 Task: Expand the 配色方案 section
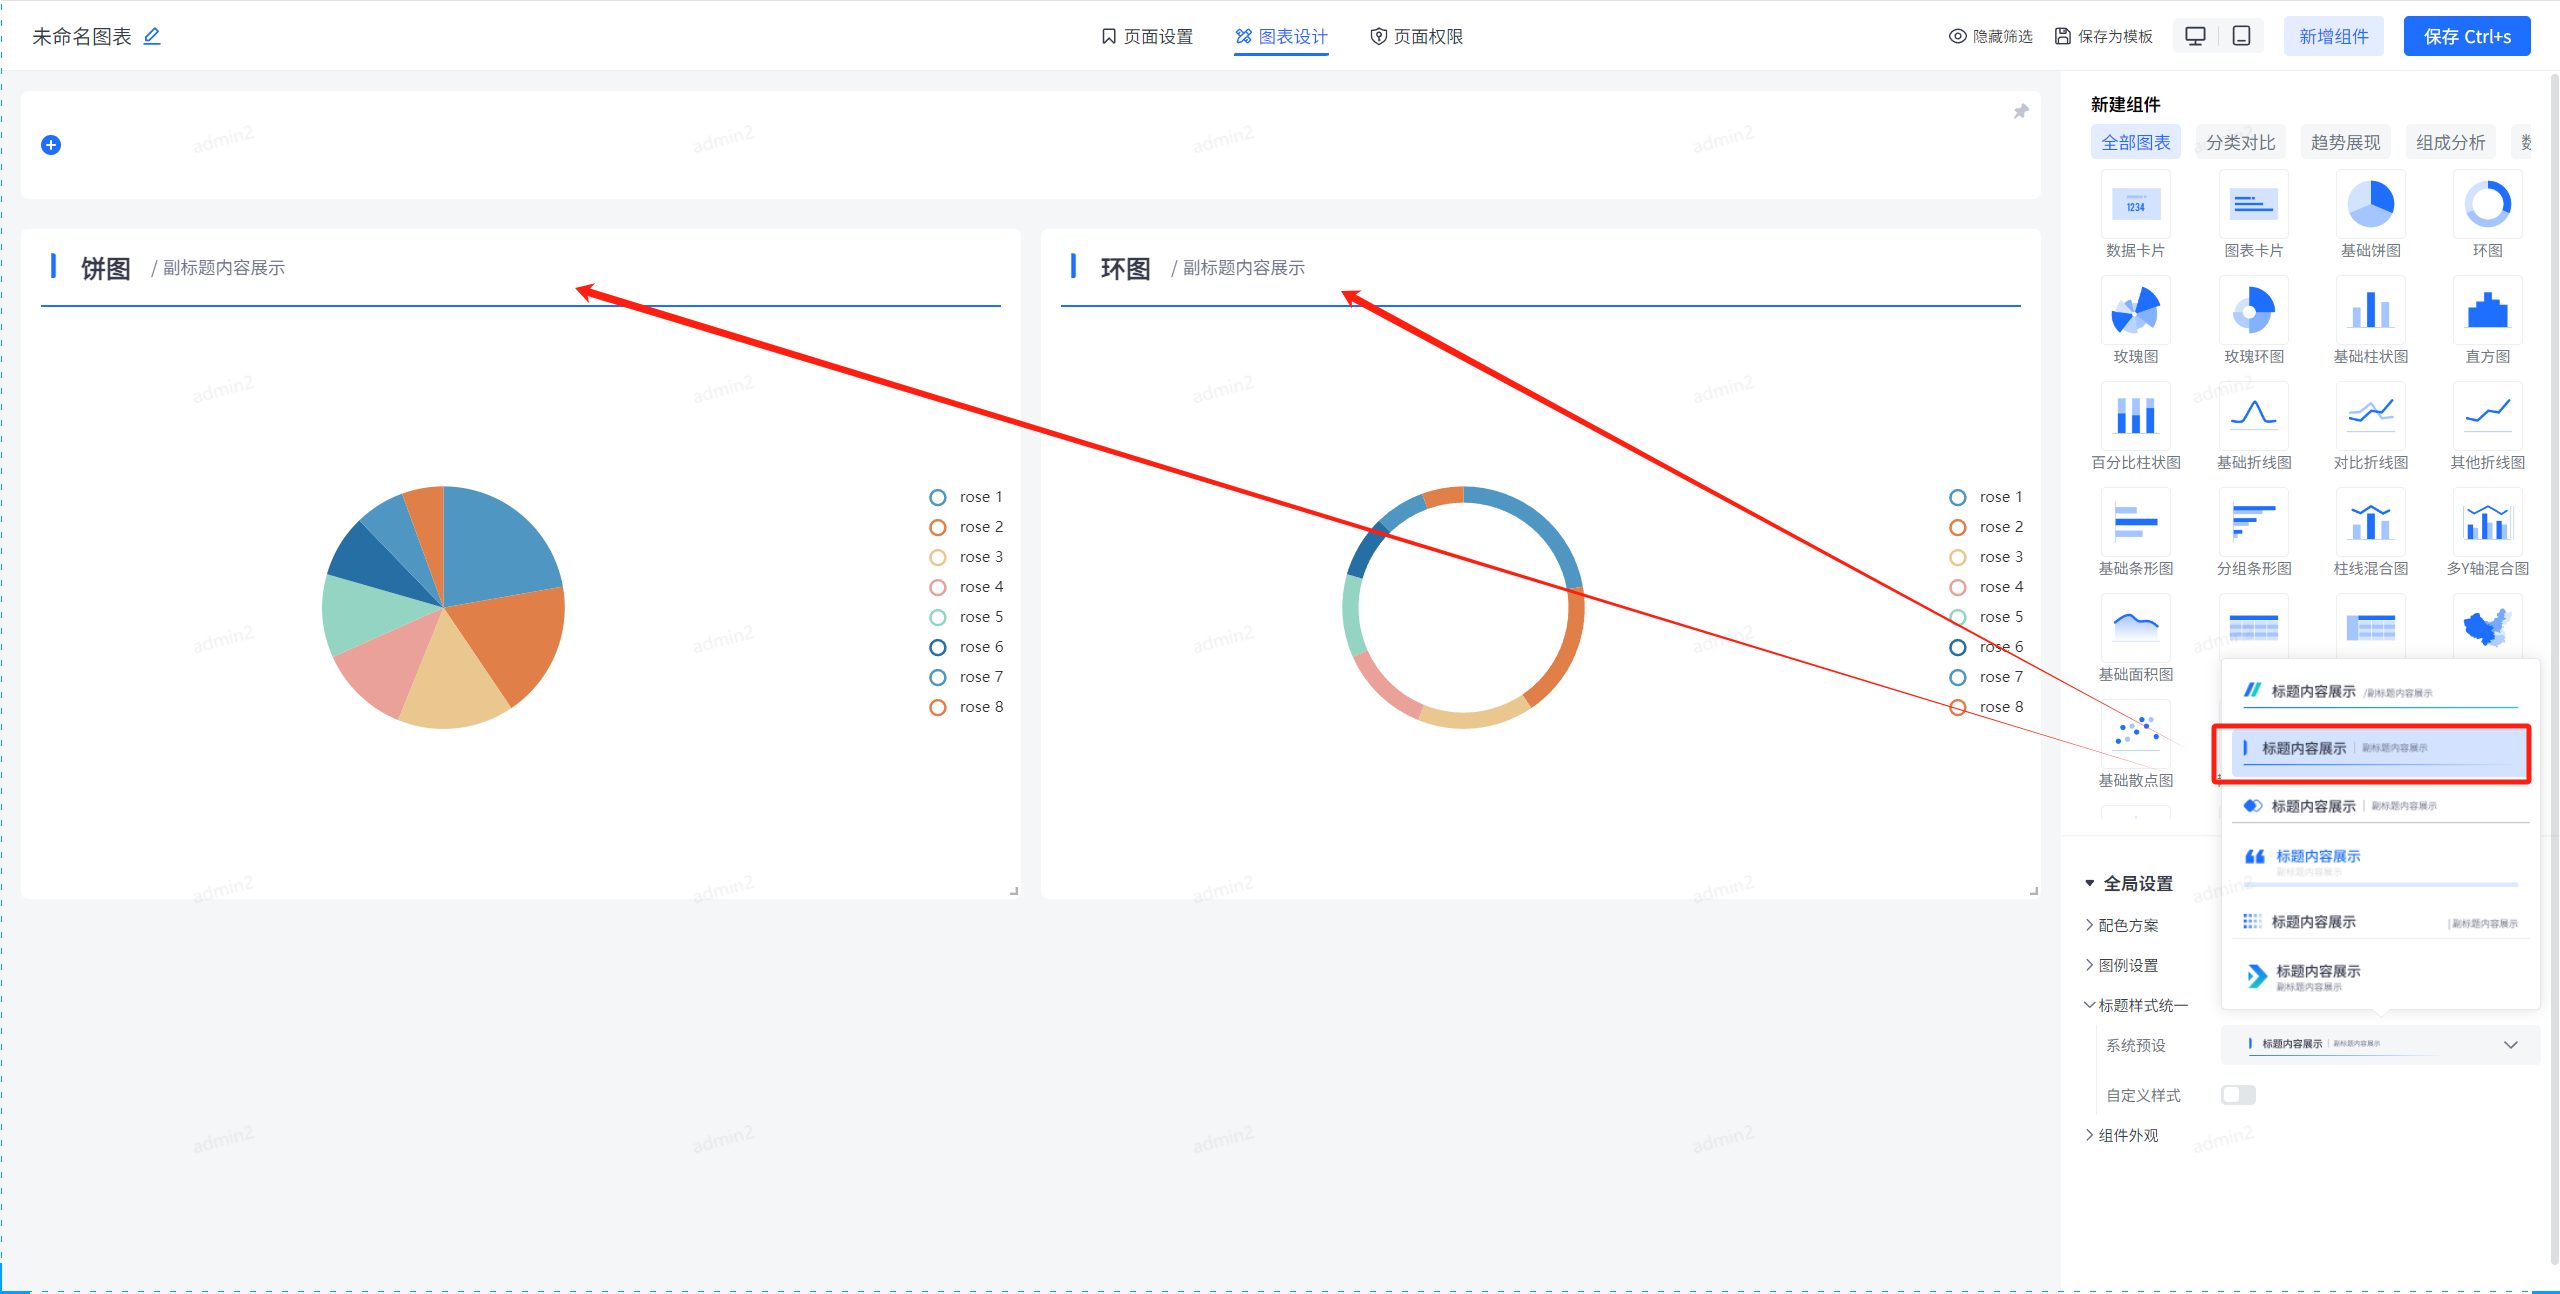[2127, 925]
